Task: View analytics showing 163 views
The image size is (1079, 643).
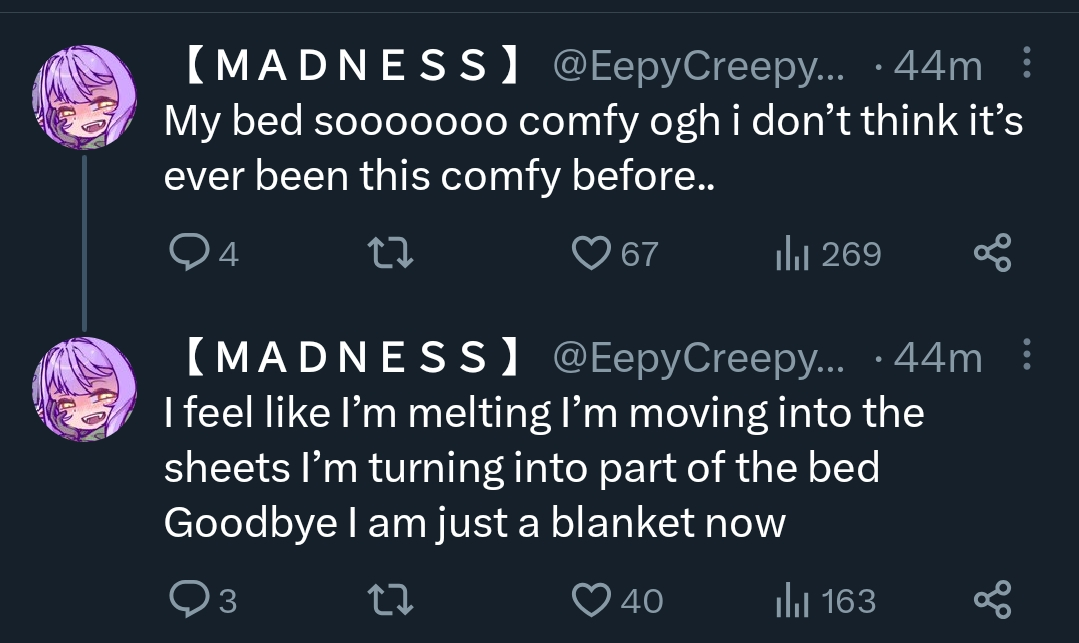Action: click(x=789, y=600)
